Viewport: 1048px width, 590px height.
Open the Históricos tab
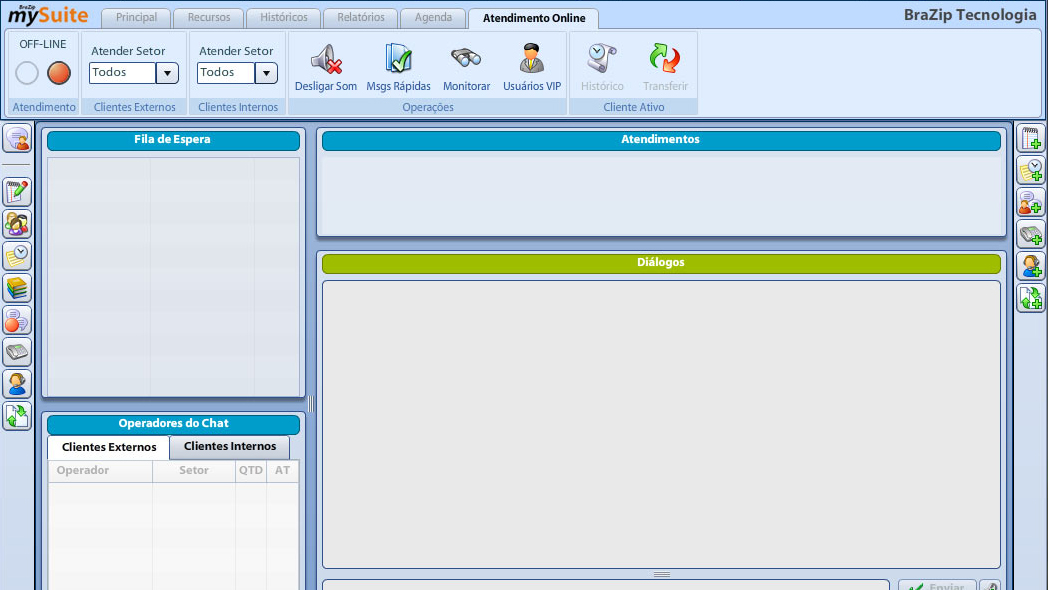tap(284, 17)
